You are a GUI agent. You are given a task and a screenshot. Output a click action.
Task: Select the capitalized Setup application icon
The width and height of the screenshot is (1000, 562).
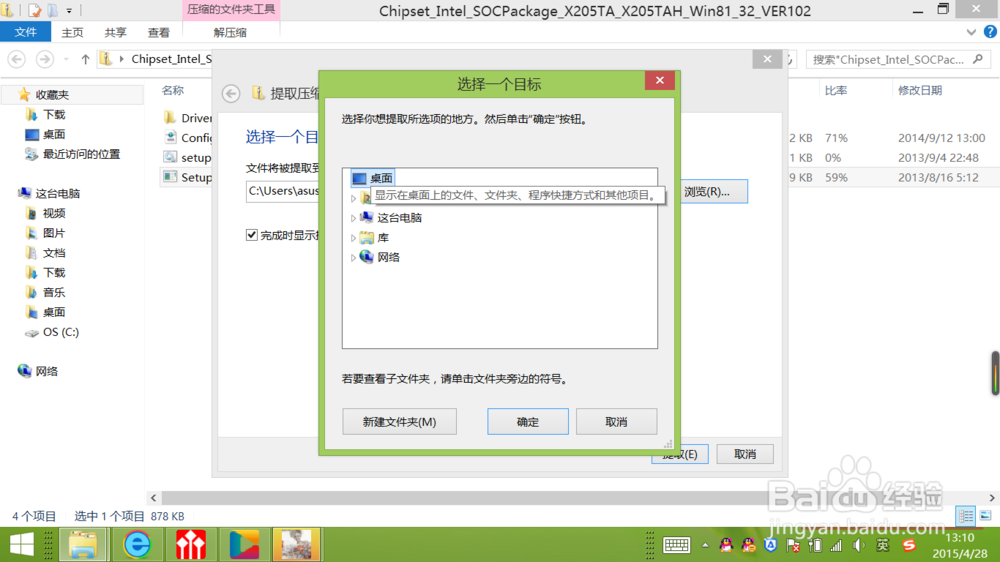click(170, 177)
